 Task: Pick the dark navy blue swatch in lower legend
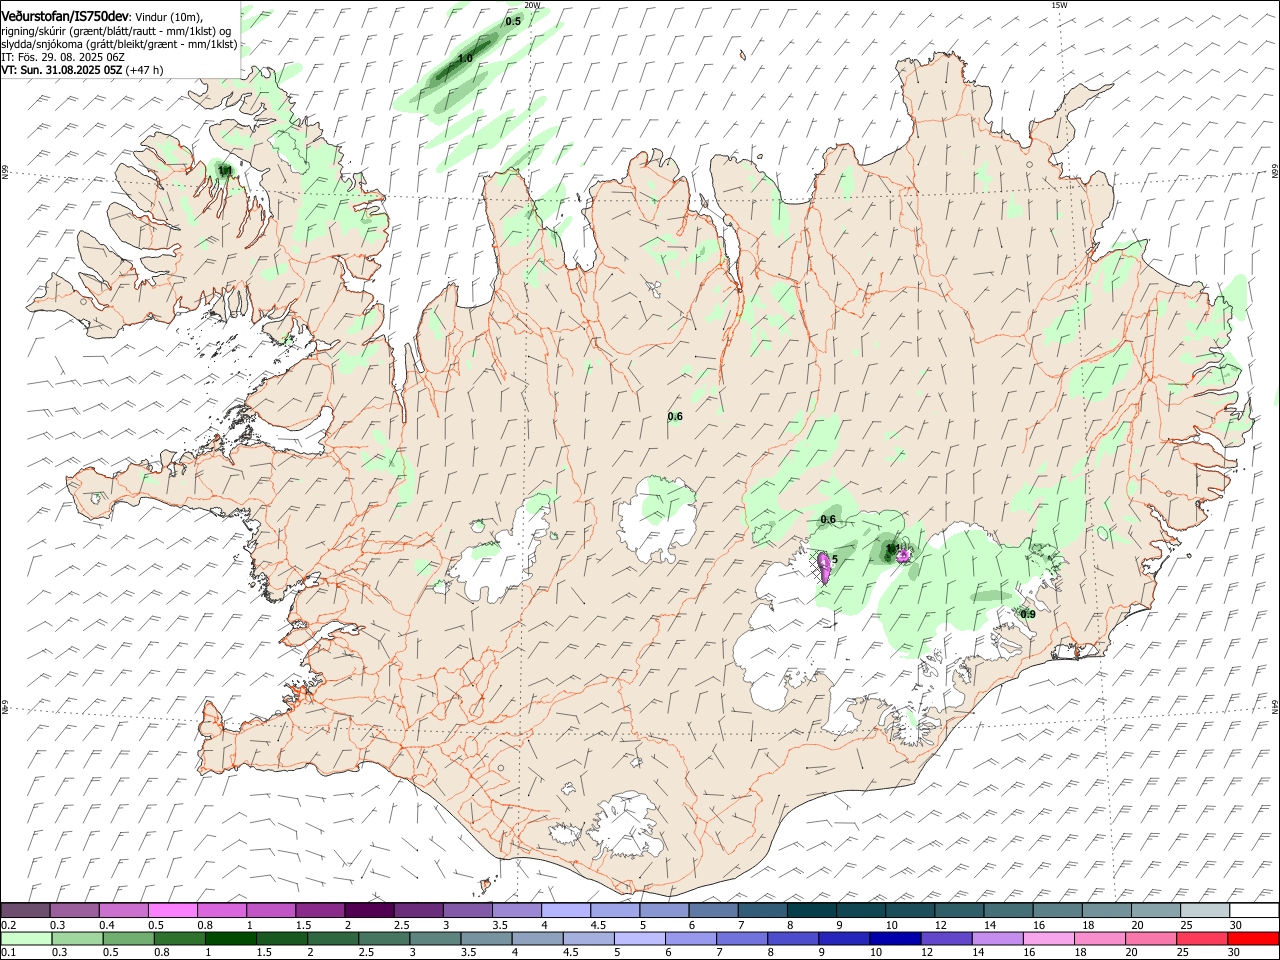click(x=894, y=939)
